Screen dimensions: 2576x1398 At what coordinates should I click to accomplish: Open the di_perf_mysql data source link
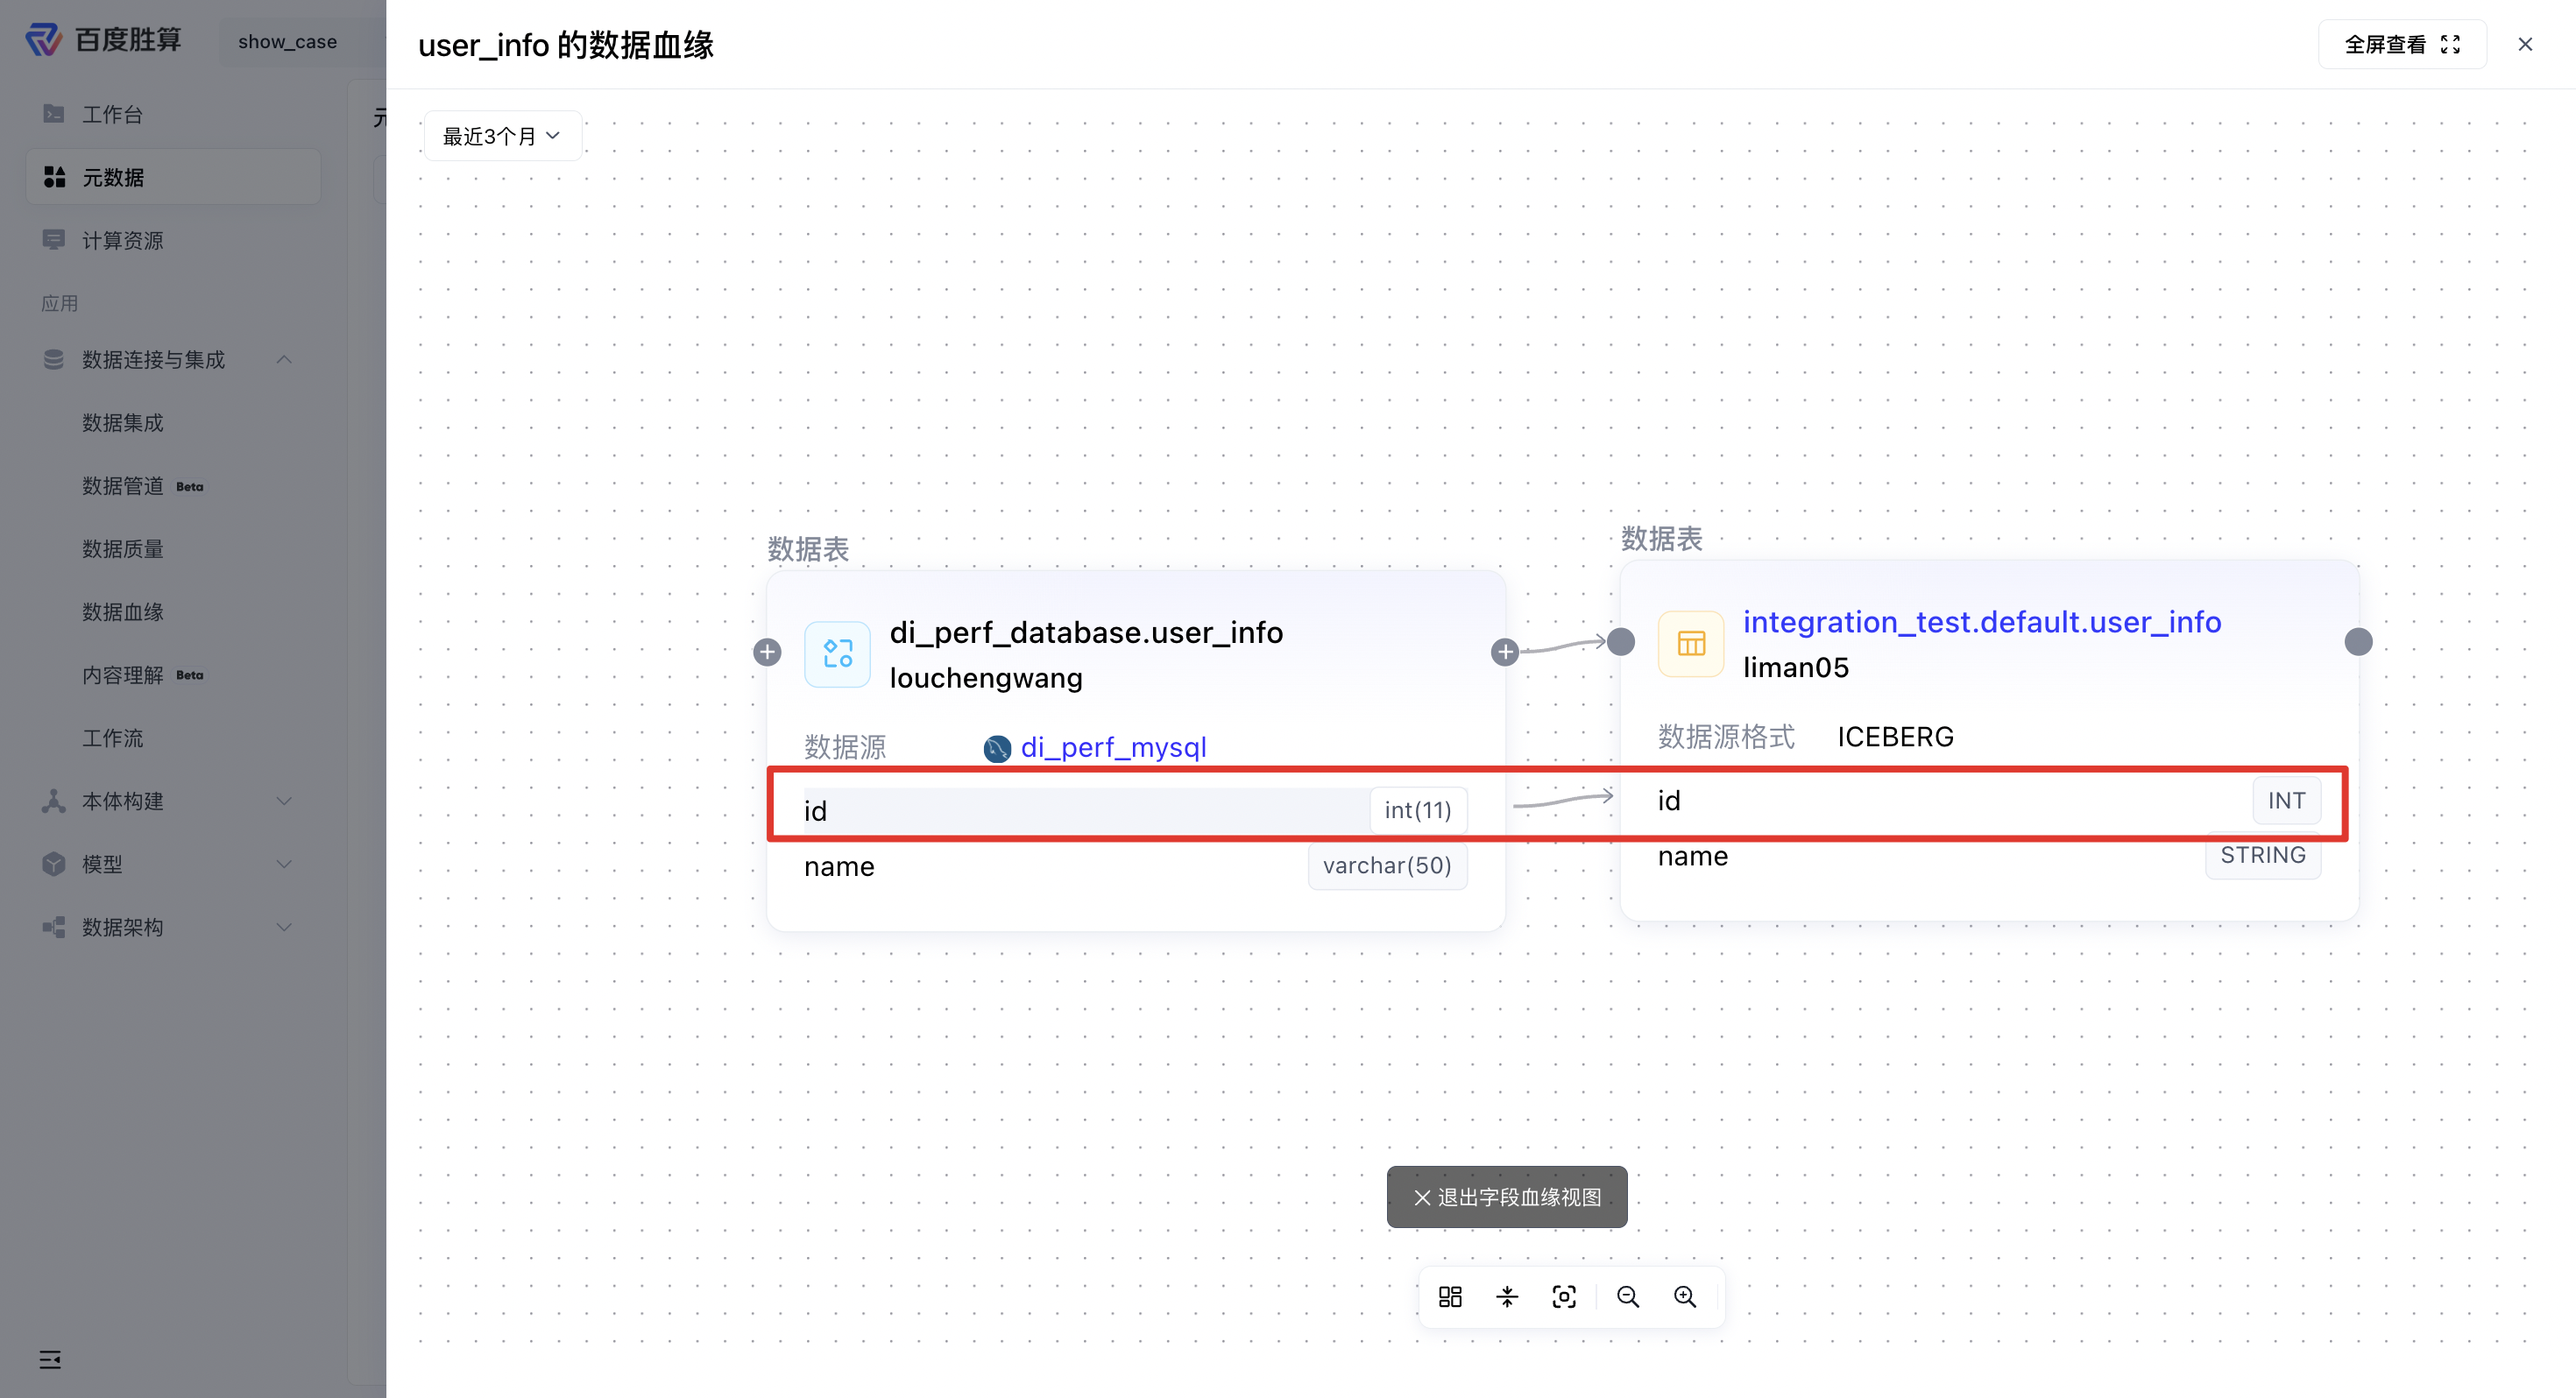(x=1113, y=747)
